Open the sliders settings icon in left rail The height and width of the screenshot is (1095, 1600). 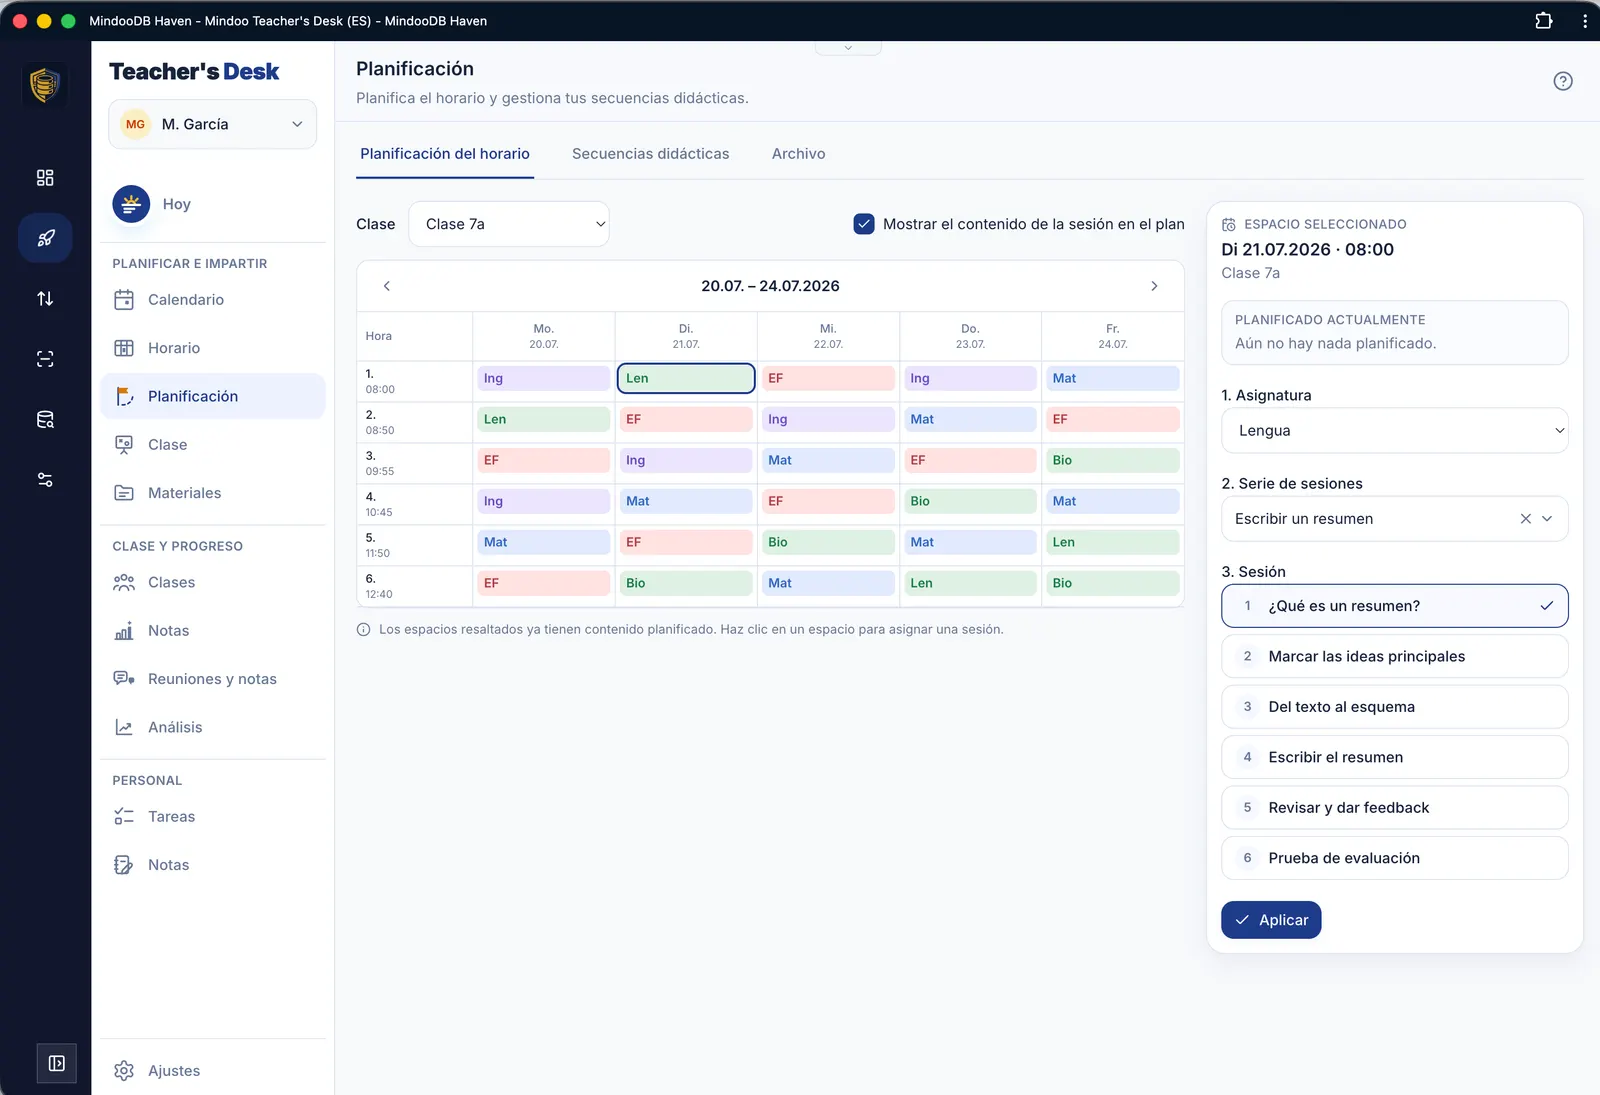tap(45, 480)
